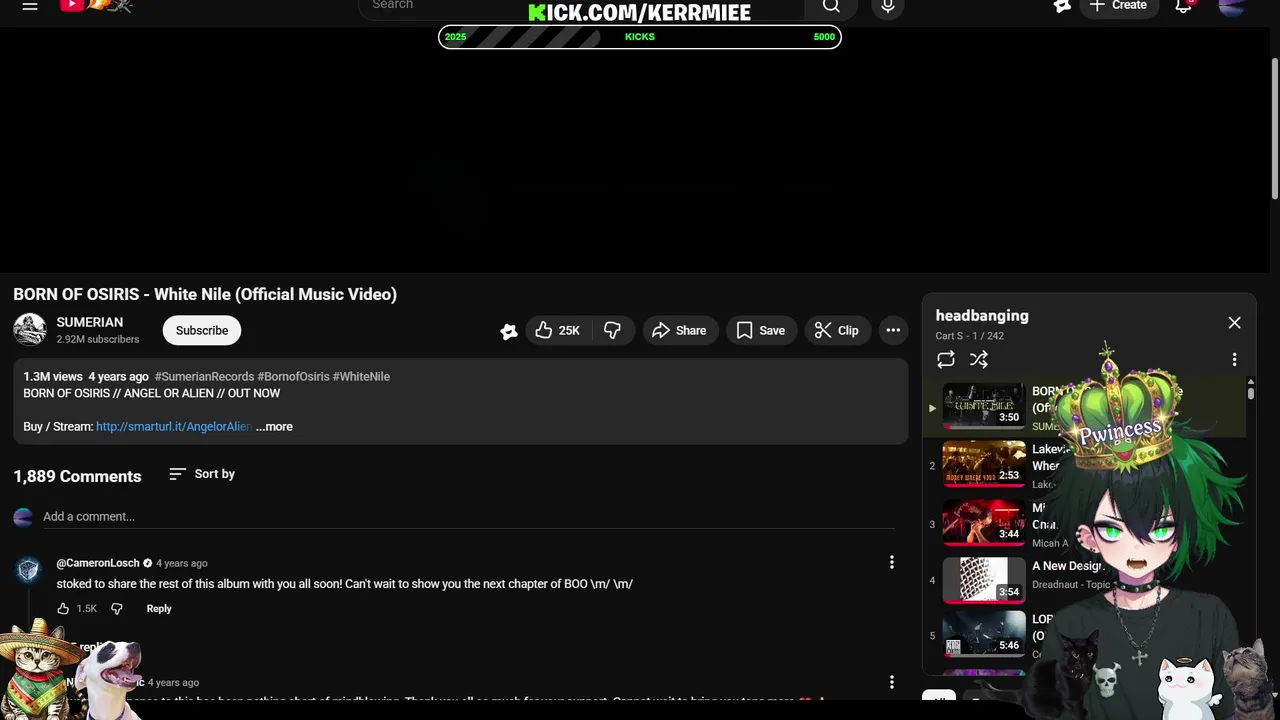Viewport: 1280px width, 720px height.
Task: Open headbanging playlist options menu
Action: [1234, 359]
